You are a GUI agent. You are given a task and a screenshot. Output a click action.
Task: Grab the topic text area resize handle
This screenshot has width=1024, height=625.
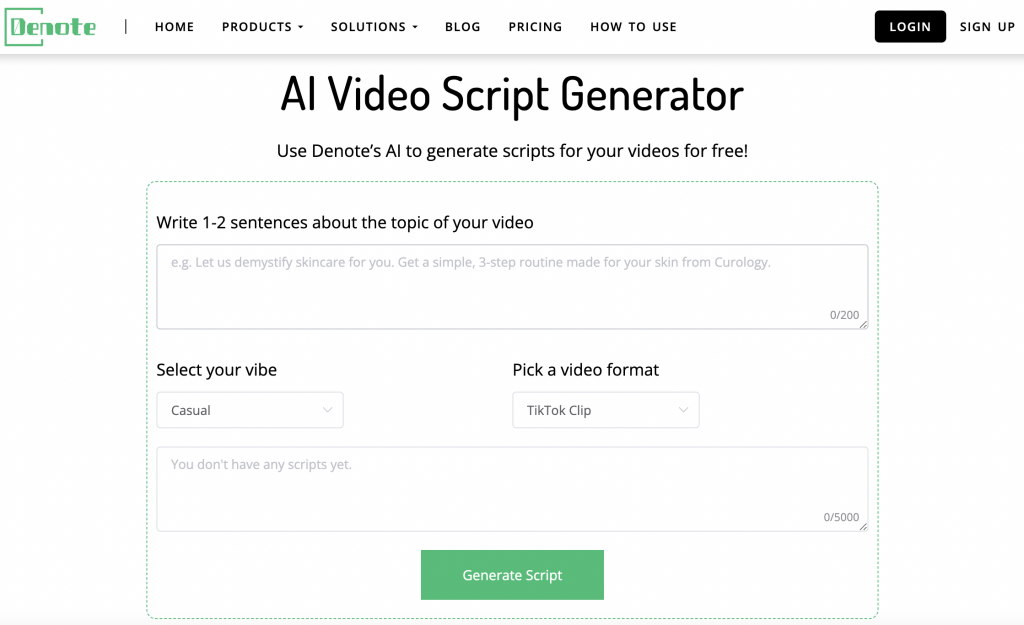[863, 324]
